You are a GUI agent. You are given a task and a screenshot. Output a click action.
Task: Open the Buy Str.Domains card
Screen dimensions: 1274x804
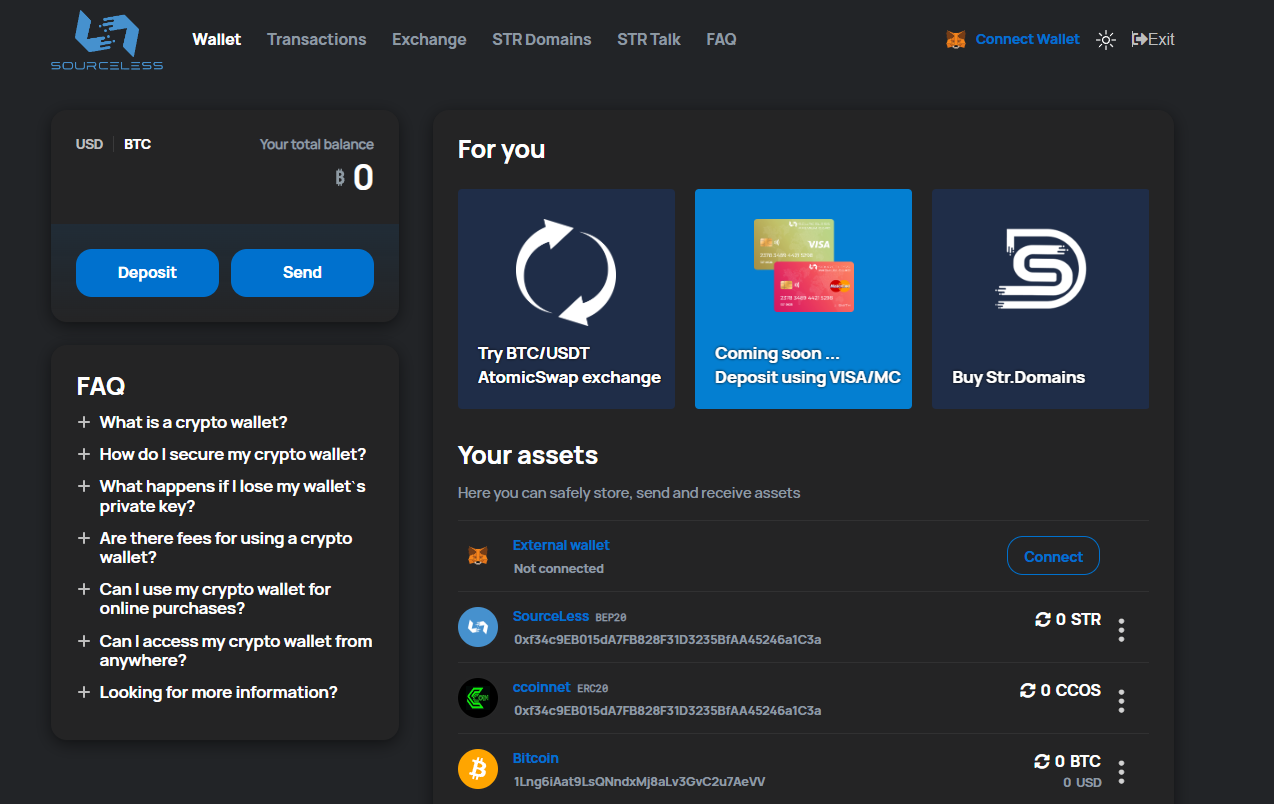point(1040,299)
